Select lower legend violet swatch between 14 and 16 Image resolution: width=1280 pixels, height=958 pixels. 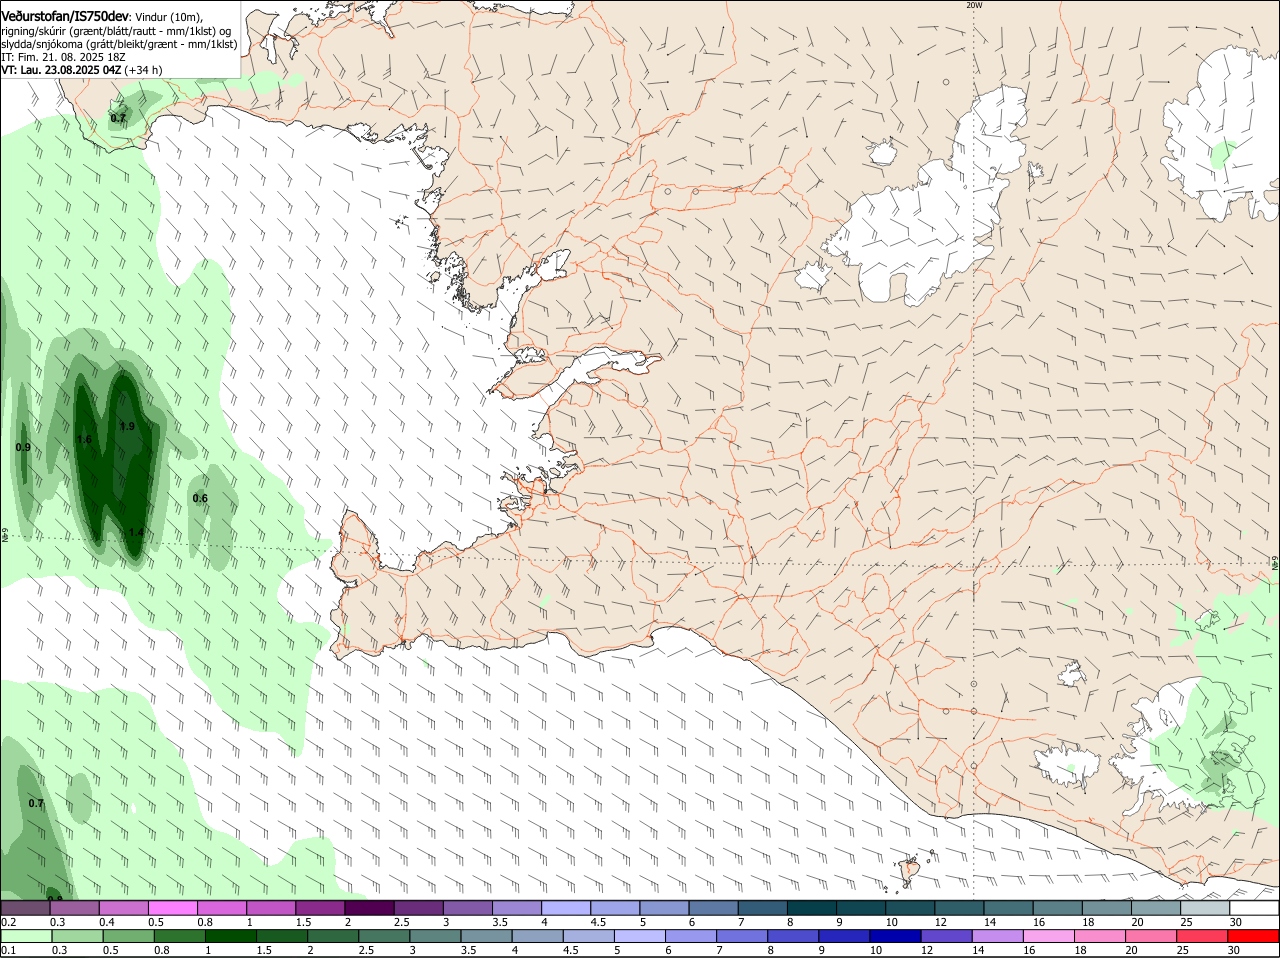(x=998, y=936)
